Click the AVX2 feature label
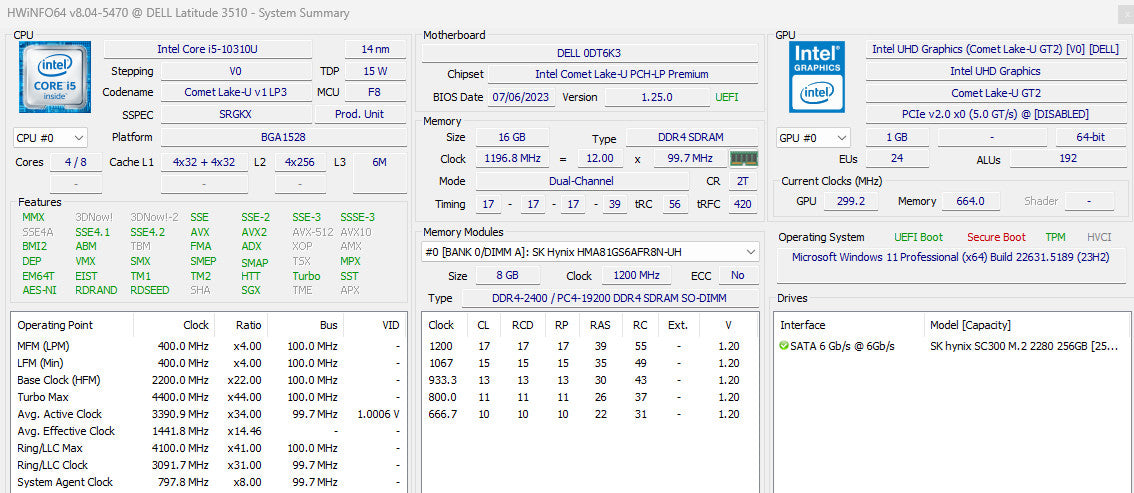Image resolution: width=1134 pixels, height=493 pixels. coord(254,232)
